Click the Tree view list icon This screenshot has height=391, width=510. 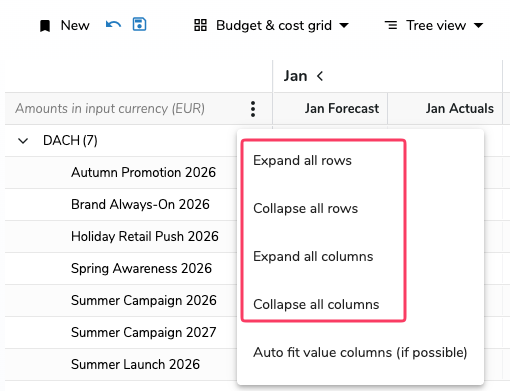[391, 25]
